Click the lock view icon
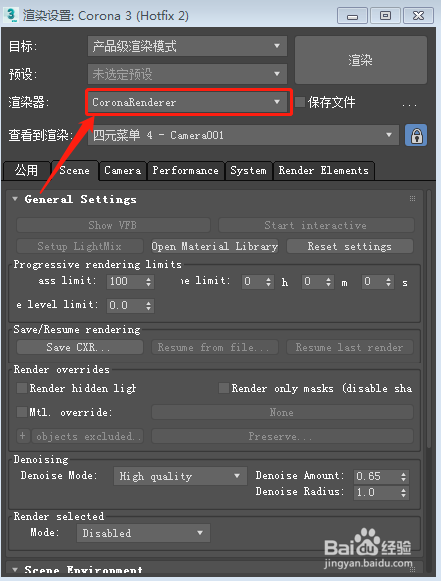The height and width of the screenshot is (581, 441). 416,135
